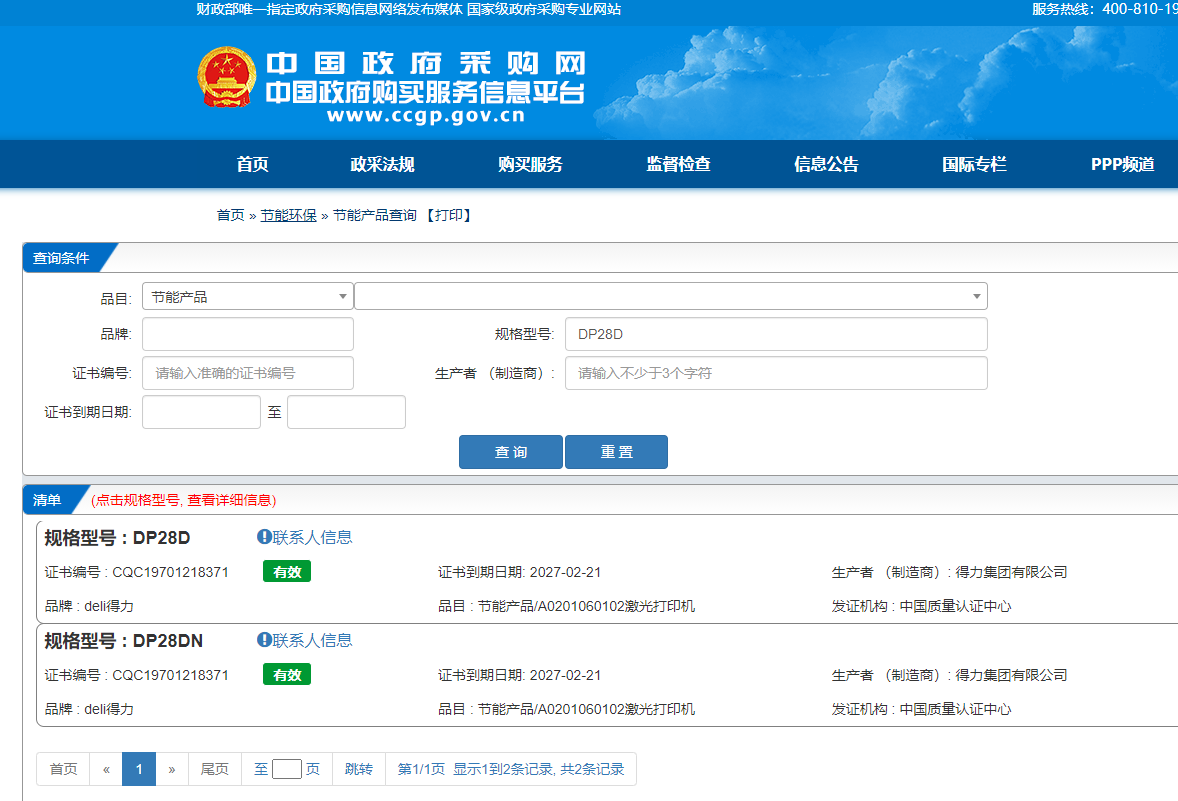This screenshot has height=801, width=1178.
Task: Click pagination summary 第1/1页 text
Action: pos(421,769)
